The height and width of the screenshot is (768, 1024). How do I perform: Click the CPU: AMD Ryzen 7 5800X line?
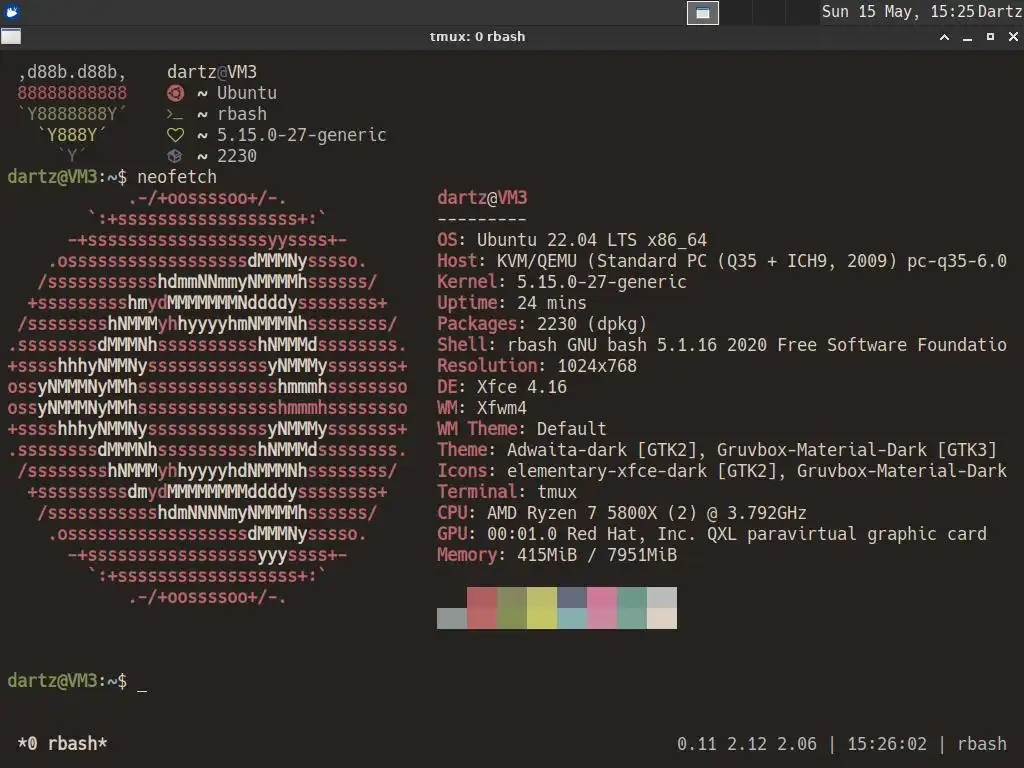click(622, 513)
